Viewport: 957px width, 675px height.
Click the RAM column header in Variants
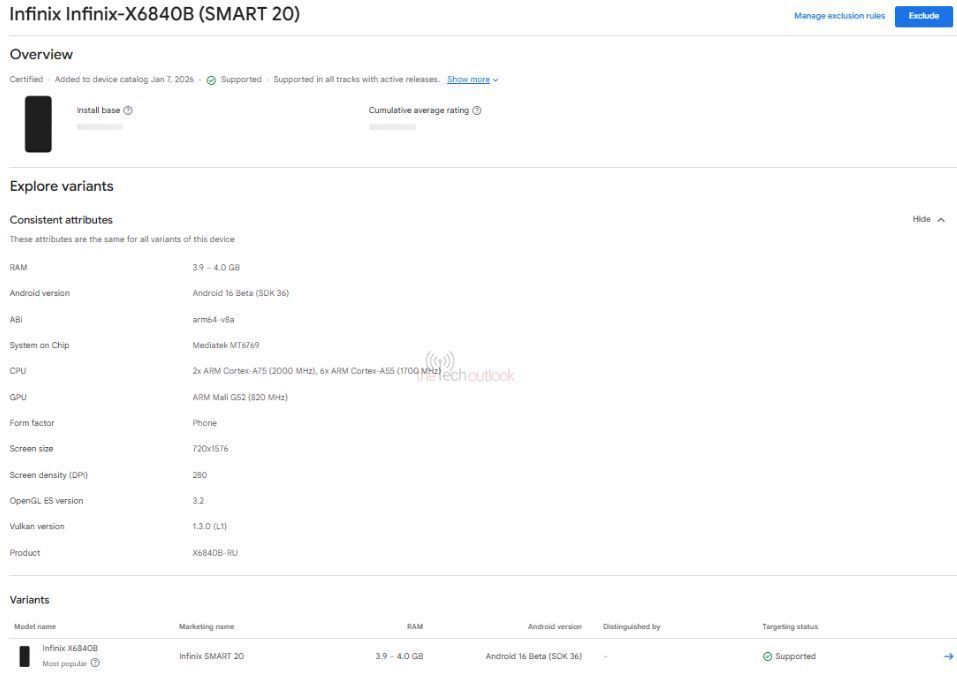point(414,627)
